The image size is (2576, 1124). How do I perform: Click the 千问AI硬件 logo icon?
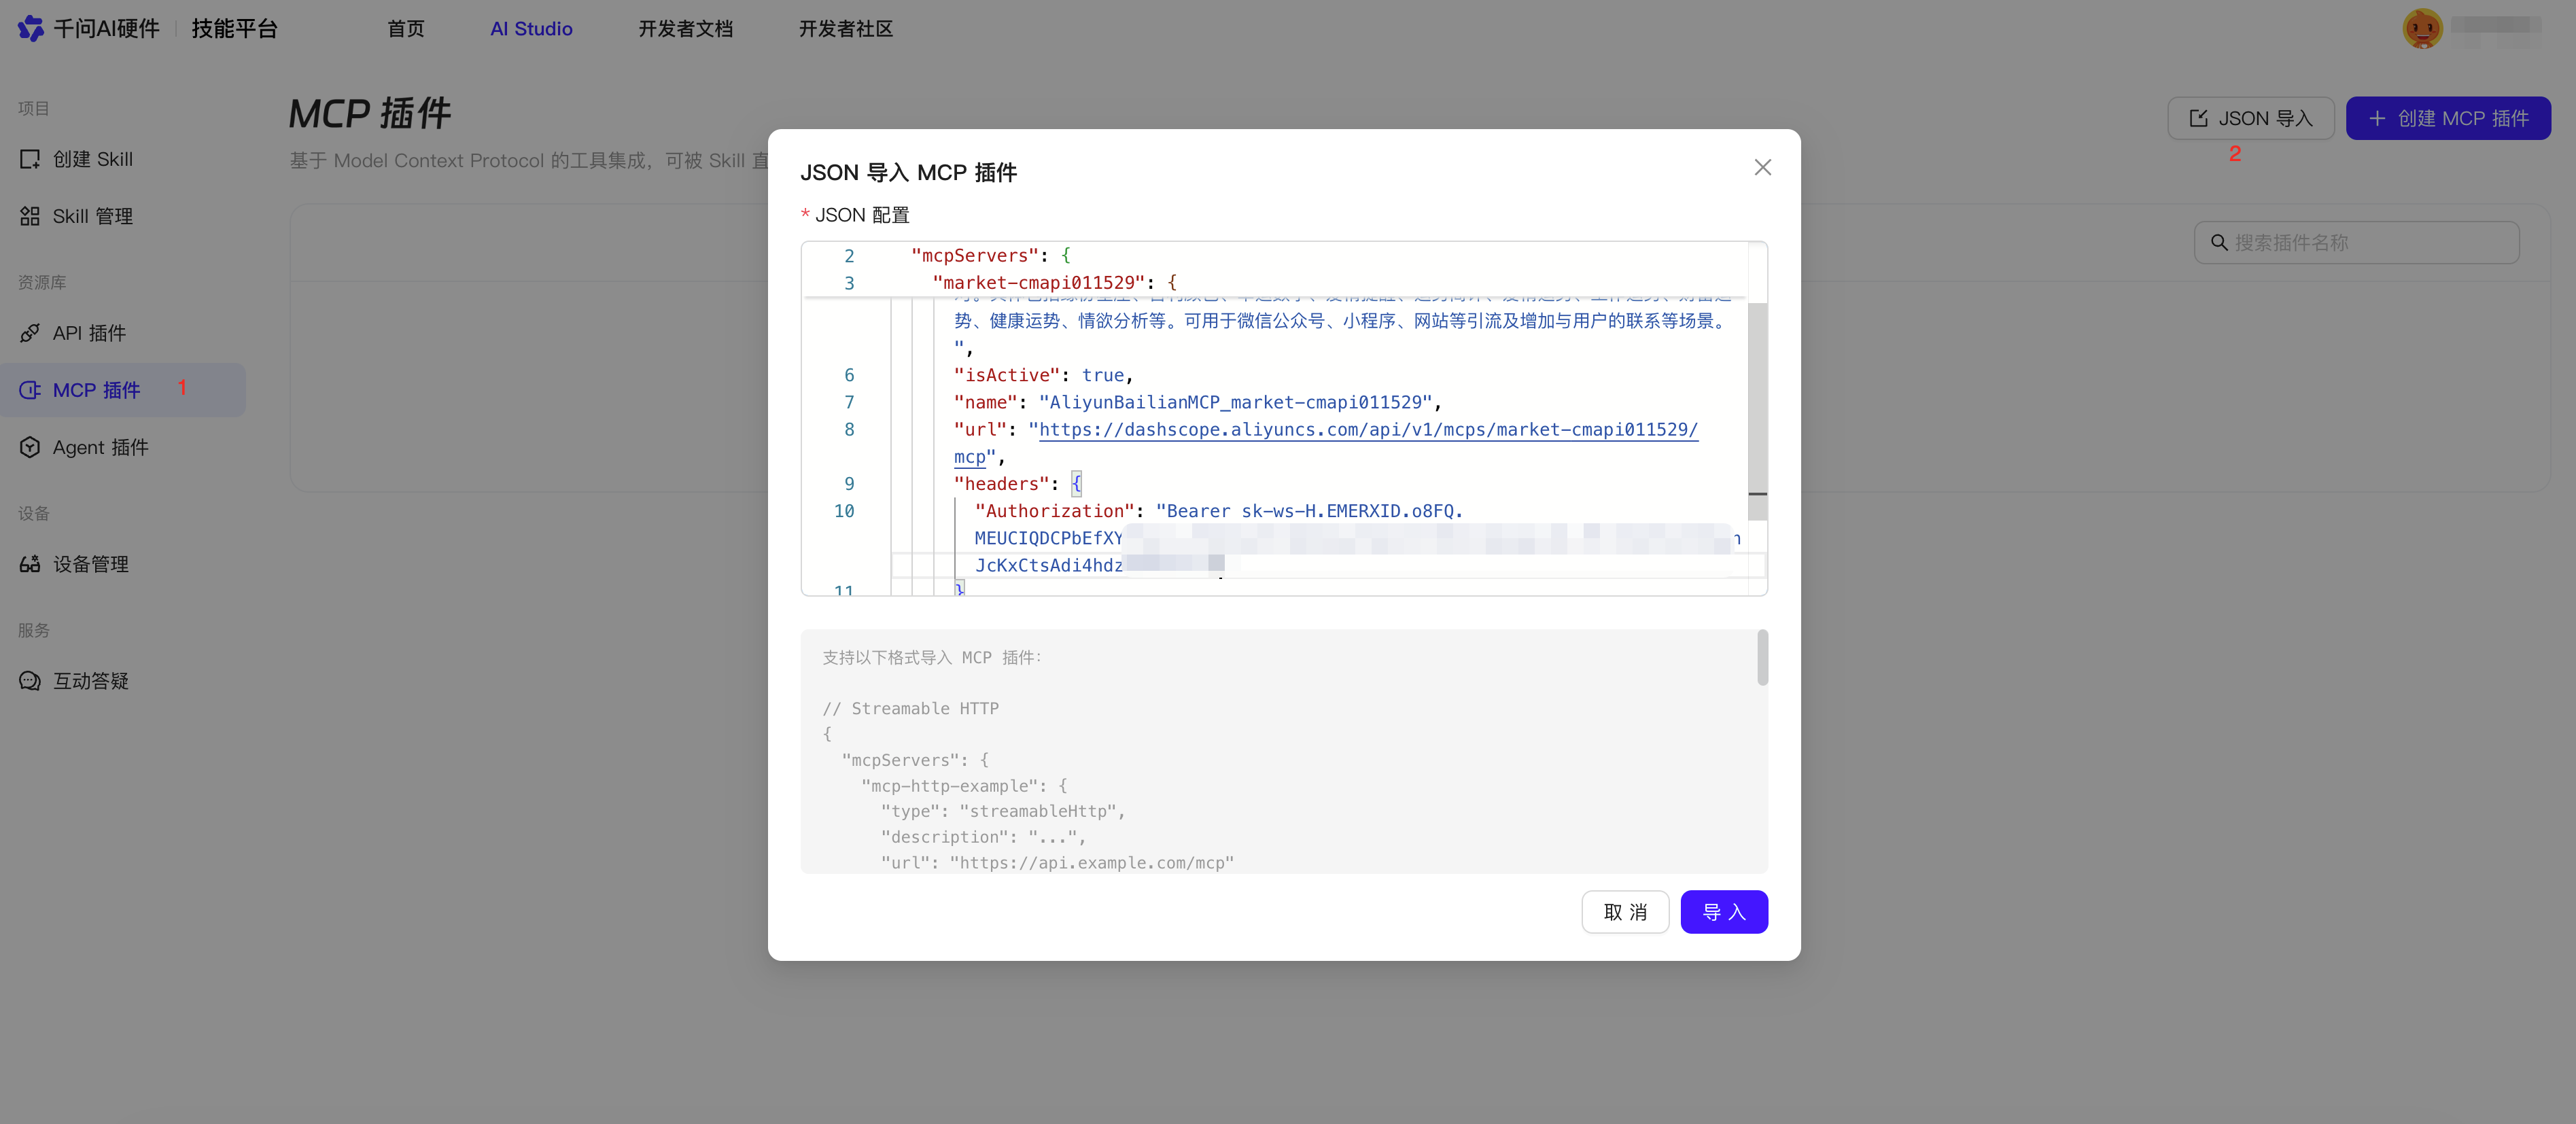31,28
